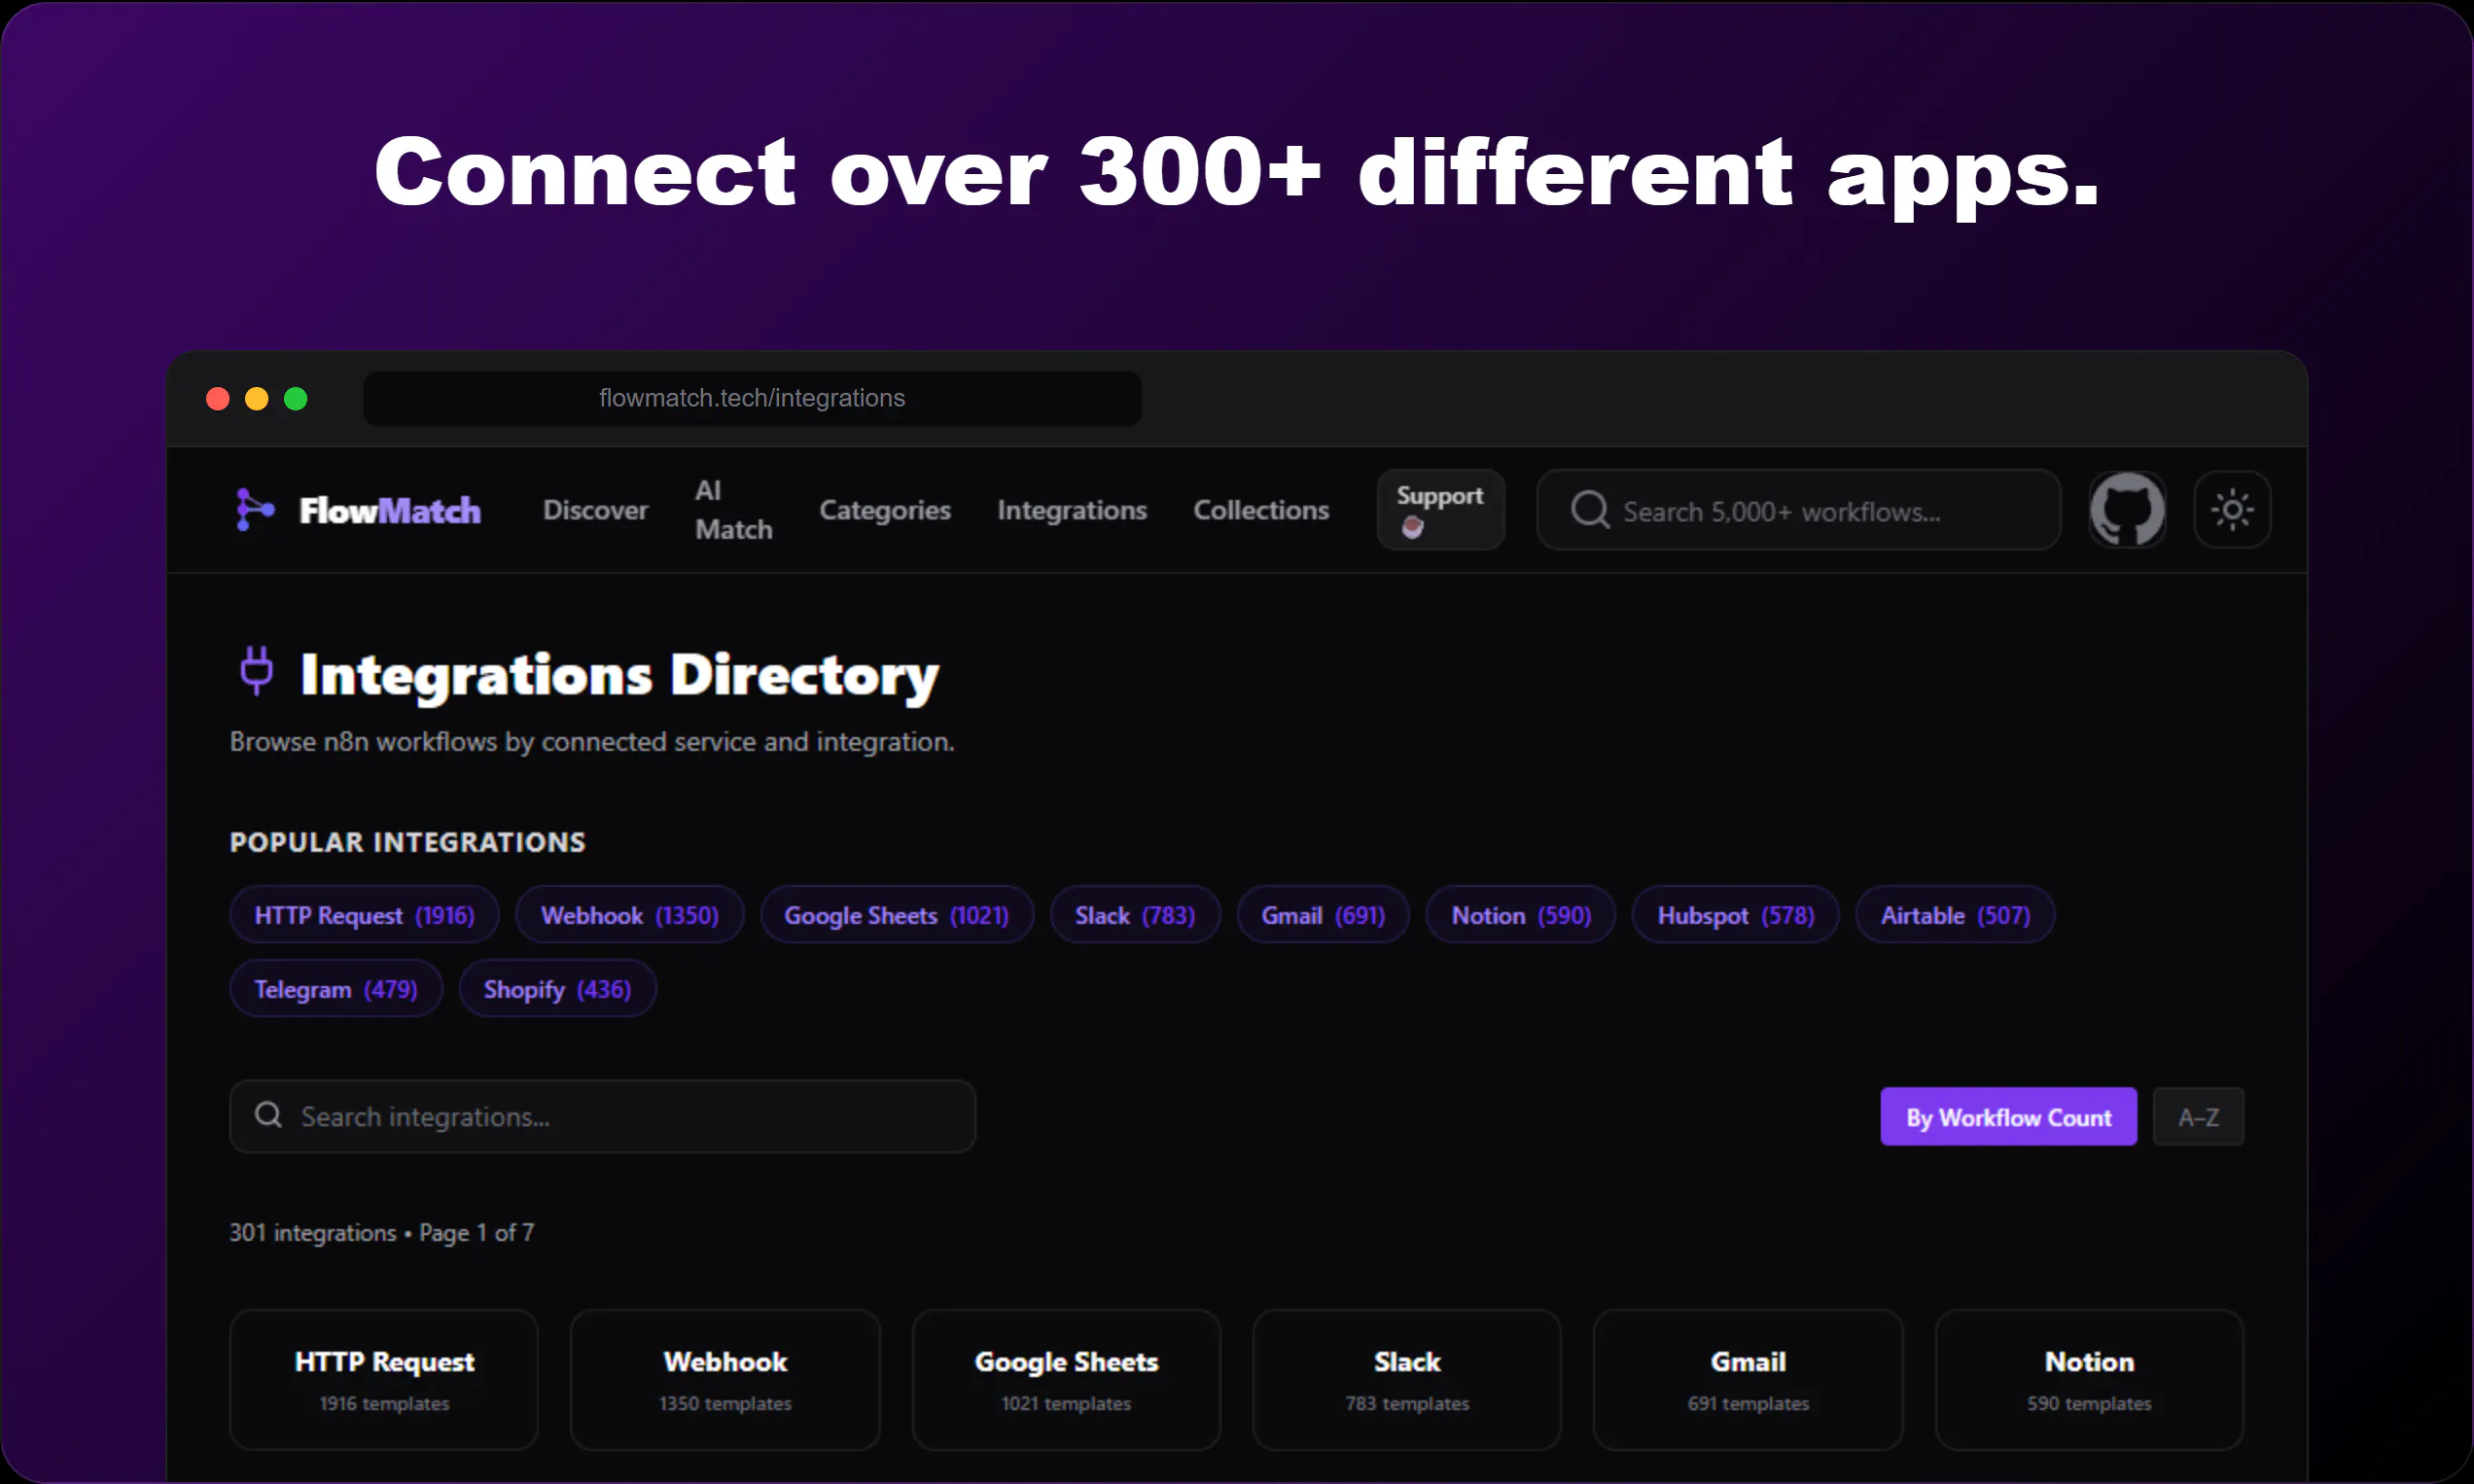
Task: Toggle light theme with sun icon
Action: pos(2232,510)
